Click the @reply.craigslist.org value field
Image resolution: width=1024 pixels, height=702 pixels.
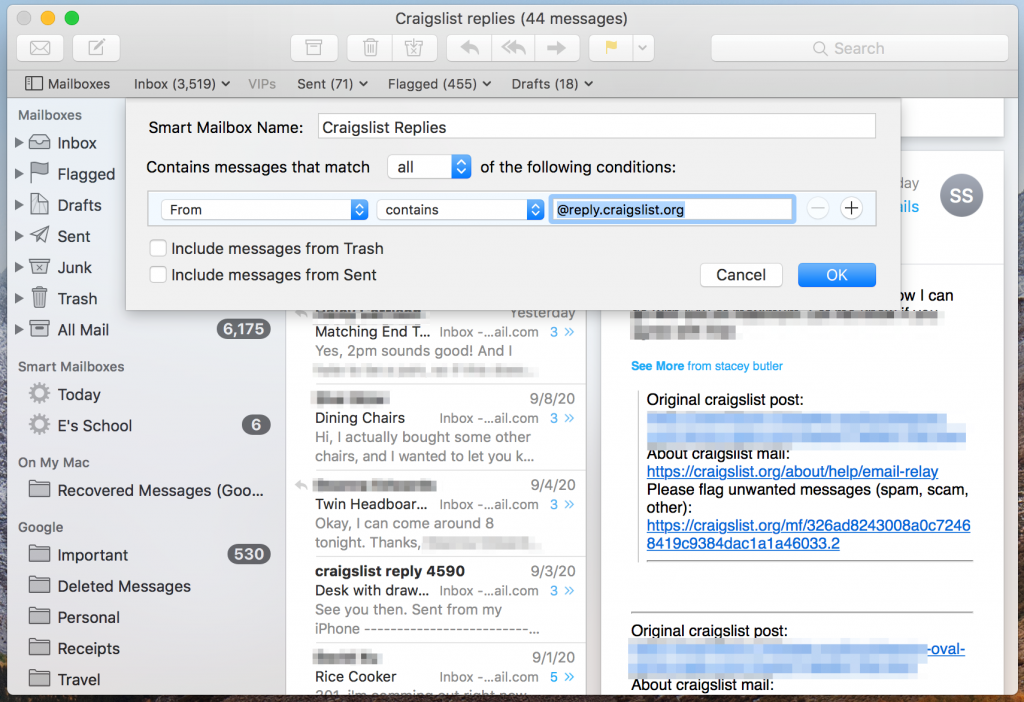pos(672,210)
